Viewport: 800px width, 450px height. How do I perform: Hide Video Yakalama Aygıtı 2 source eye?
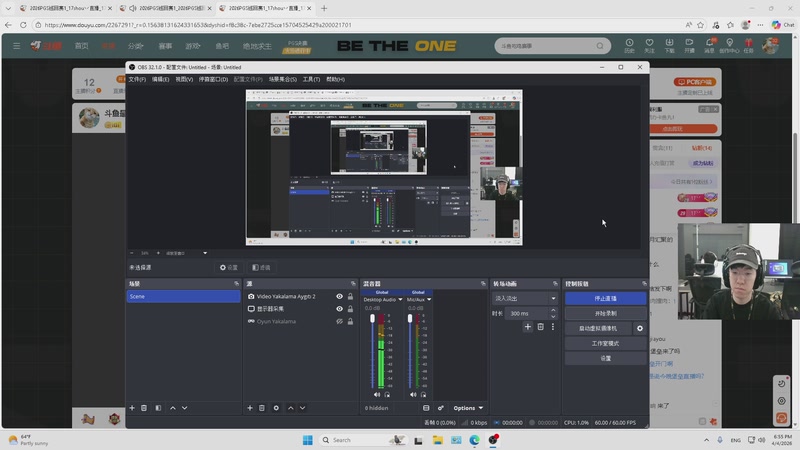tap(339, 296)
